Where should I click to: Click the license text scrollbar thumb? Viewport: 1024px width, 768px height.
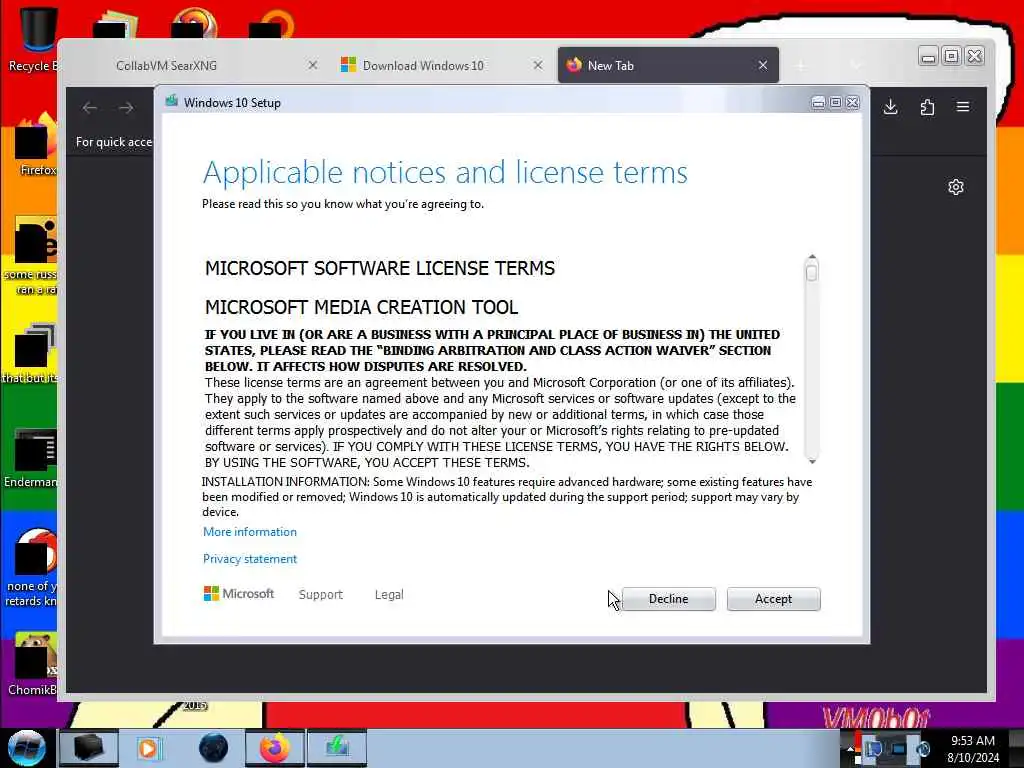pyautogui.click(x=812, y=273)
